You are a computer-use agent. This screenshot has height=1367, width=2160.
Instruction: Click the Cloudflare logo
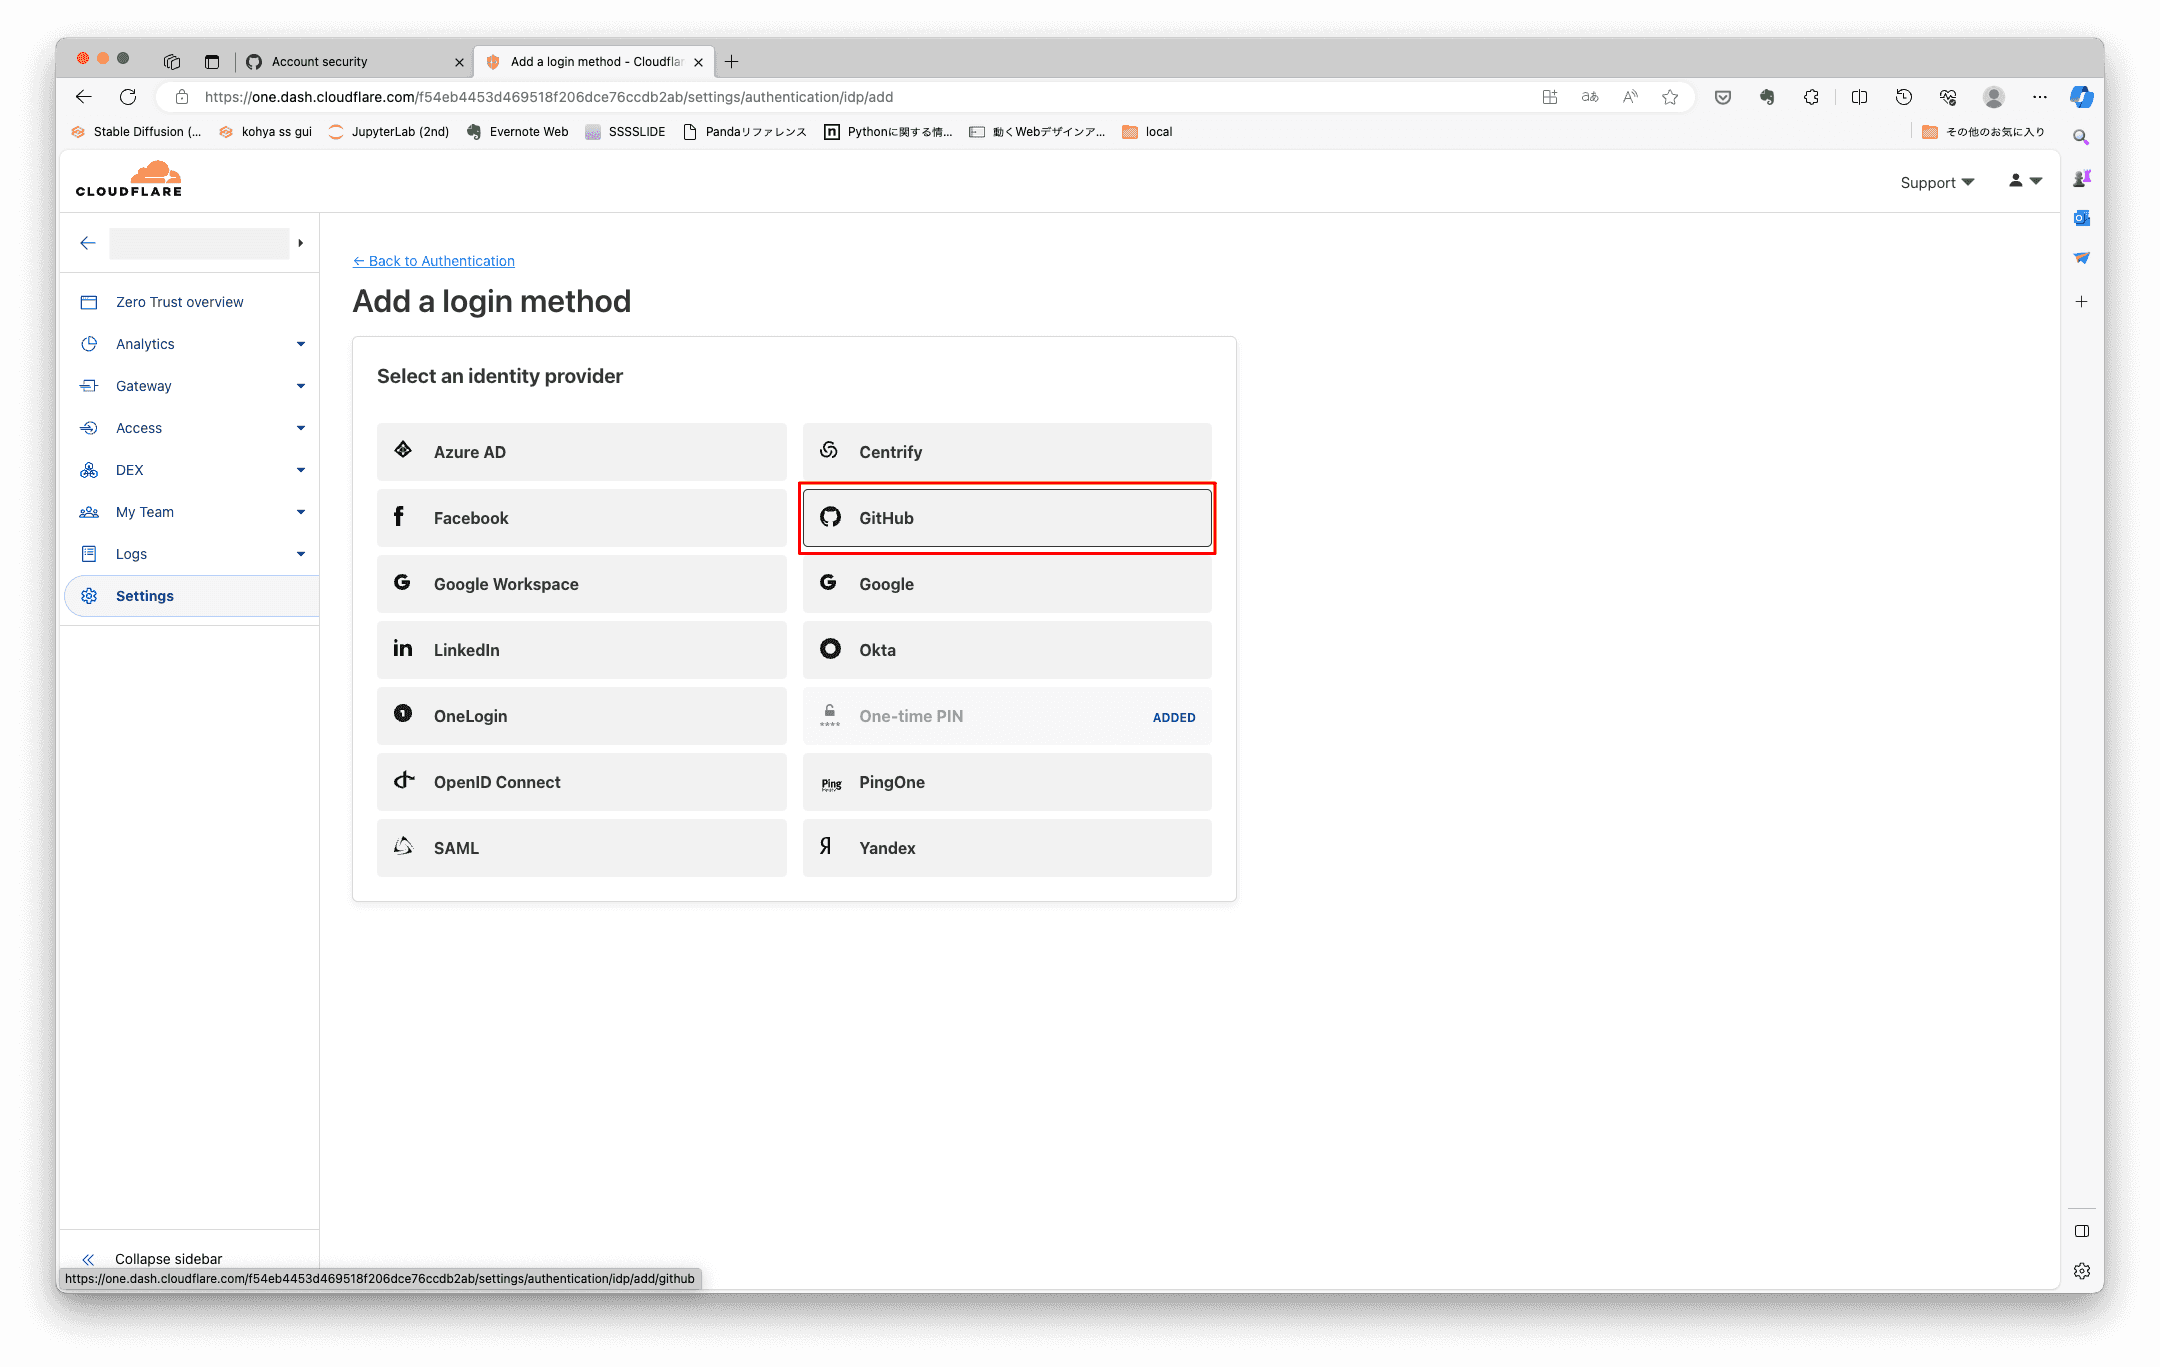coord(129,180)
